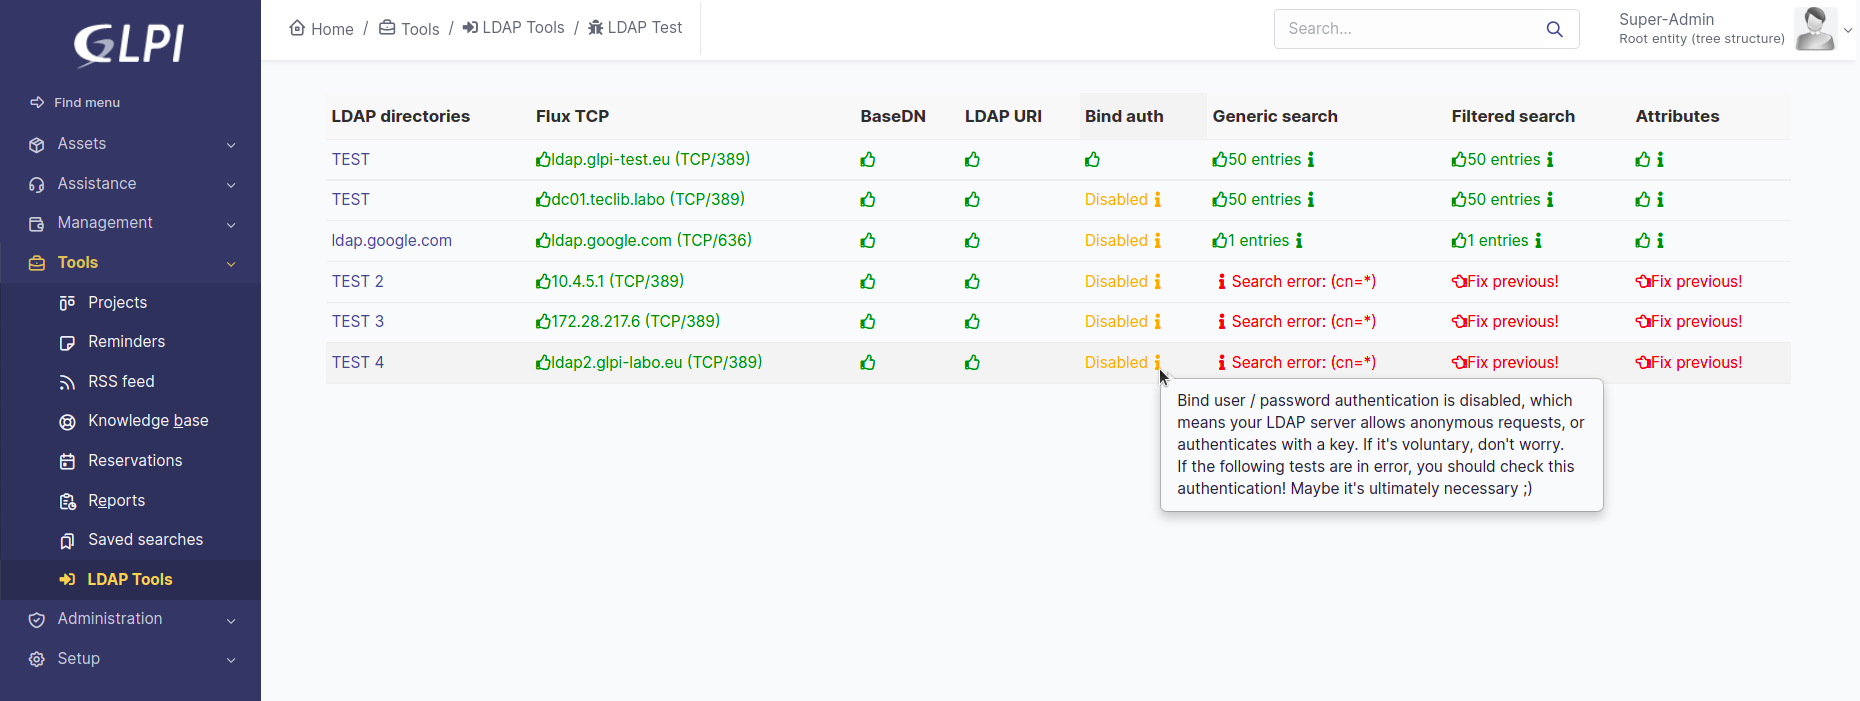
Task: Click the Super-Admin user avatar
Action: 1814,29
